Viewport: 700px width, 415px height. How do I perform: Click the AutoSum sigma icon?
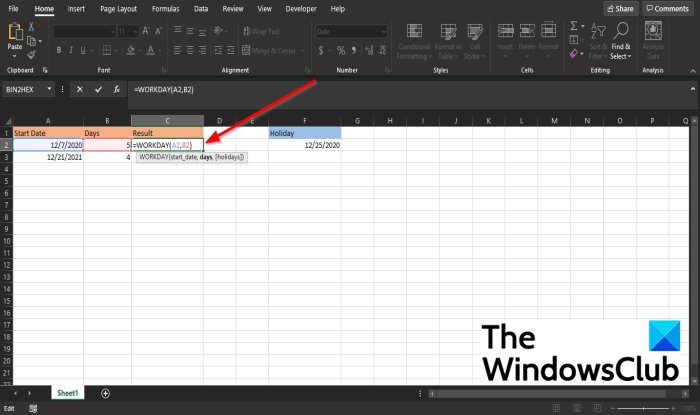pyautogui.click(x=574, y=26)
